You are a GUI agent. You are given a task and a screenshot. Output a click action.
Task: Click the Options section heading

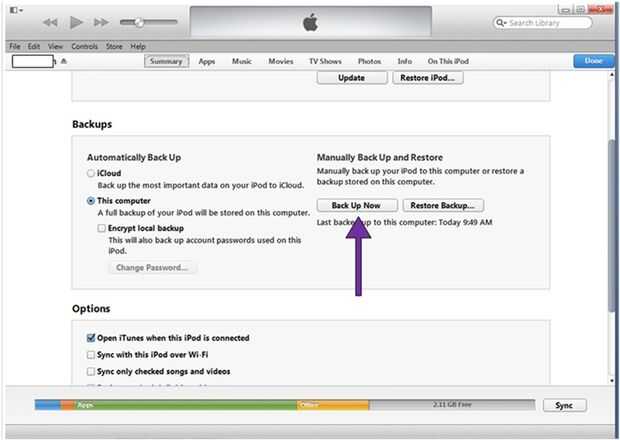coord(91,308)
